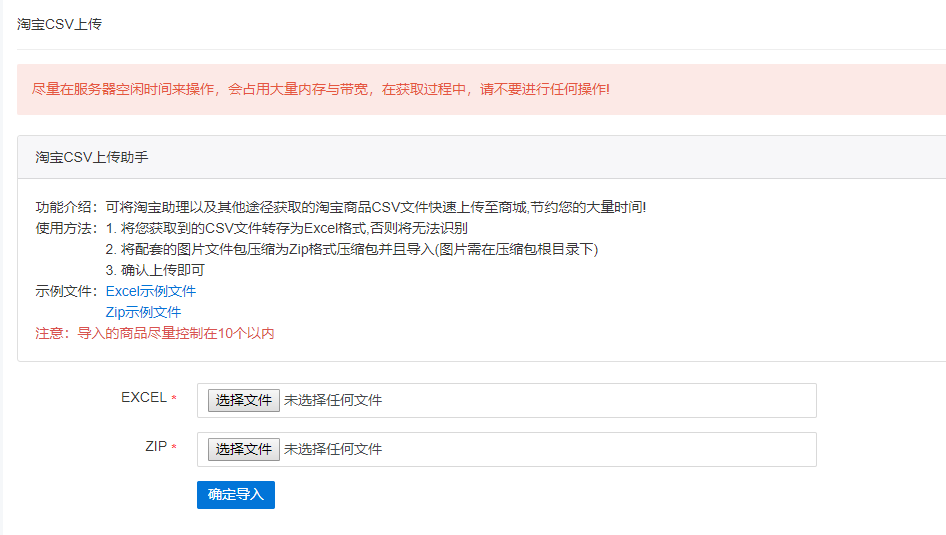This screenshot has height=535, width=946.
Task: Click 选择文件 button in the ZIP row
Action: pos(244,449)
